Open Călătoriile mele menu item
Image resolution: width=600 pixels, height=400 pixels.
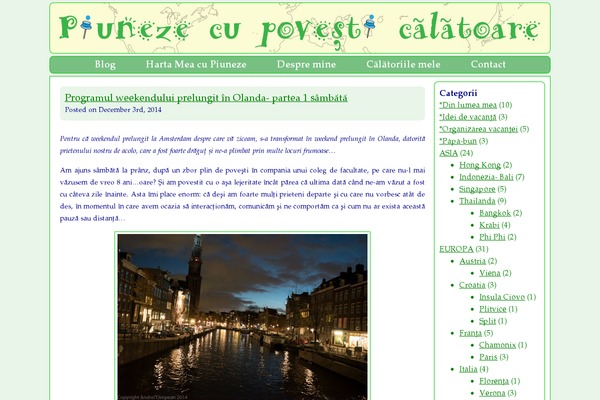(403, 64)
